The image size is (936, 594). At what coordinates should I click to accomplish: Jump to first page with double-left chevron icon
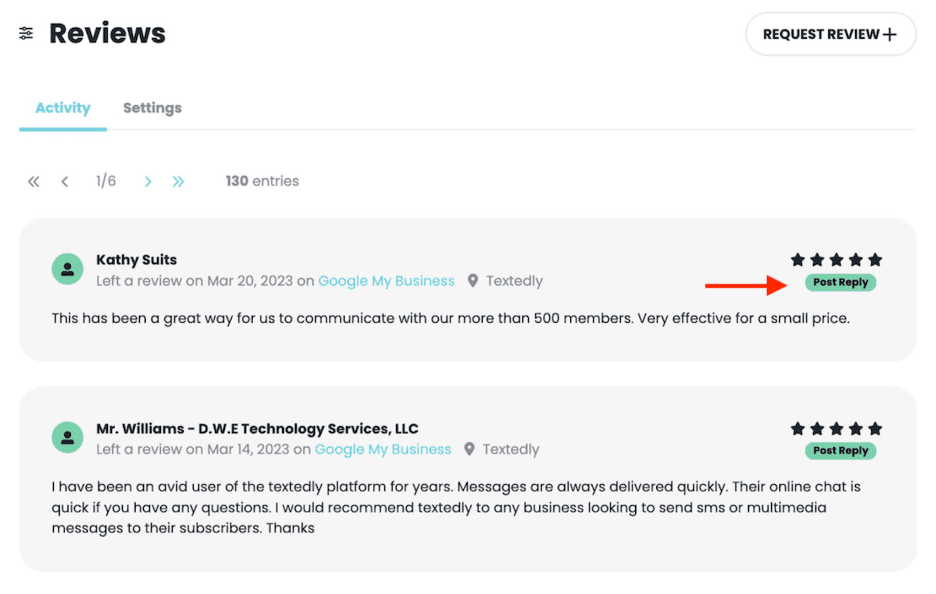tap(33, 181)
